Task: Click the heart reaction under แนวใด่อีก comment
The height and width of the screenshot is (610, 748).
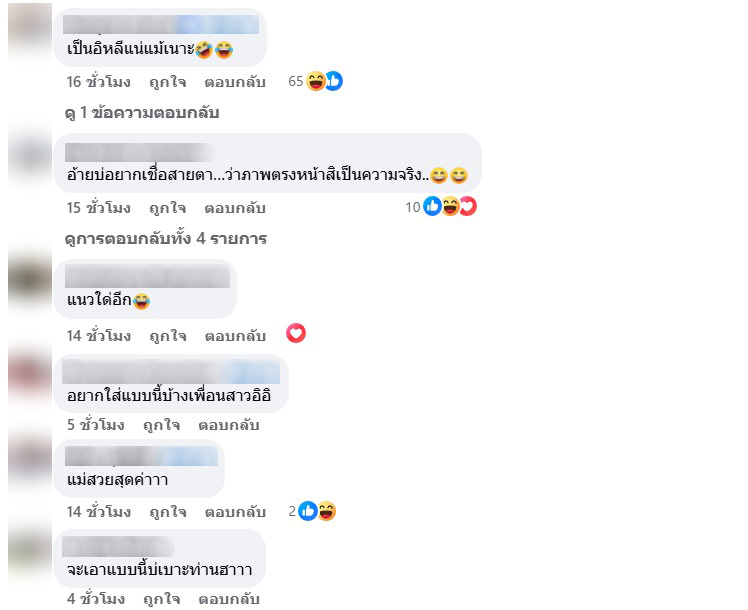Action: coord(296,333)
